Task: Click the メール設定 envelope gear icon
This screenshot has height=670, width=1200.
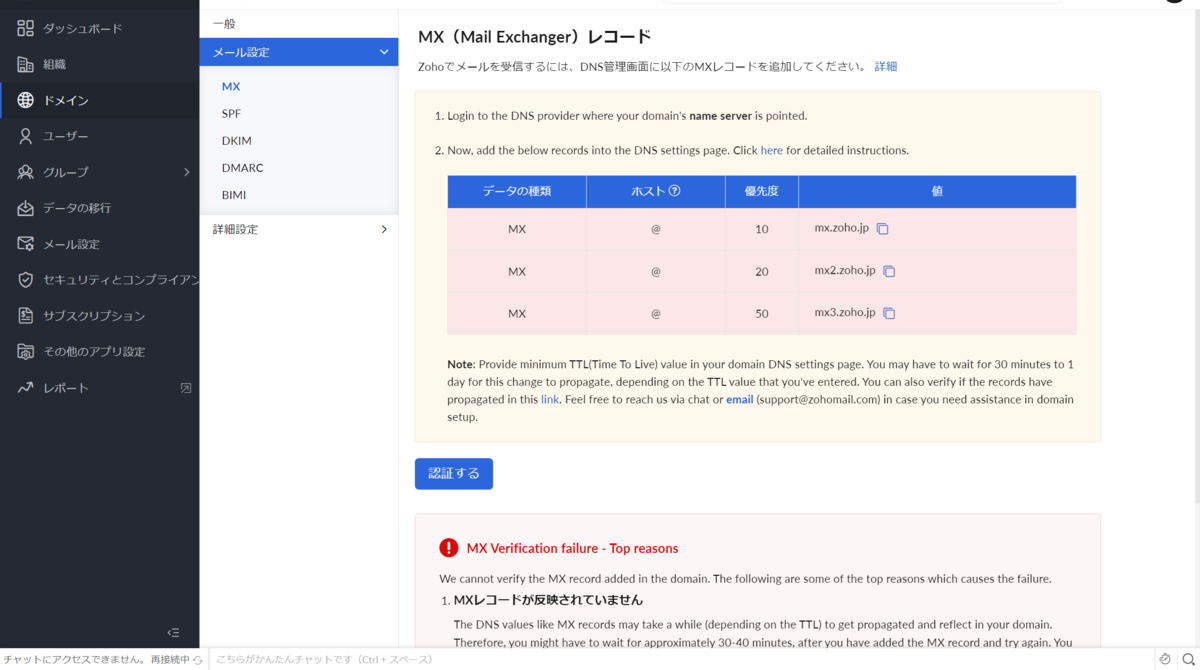Action: pos(26,244)
